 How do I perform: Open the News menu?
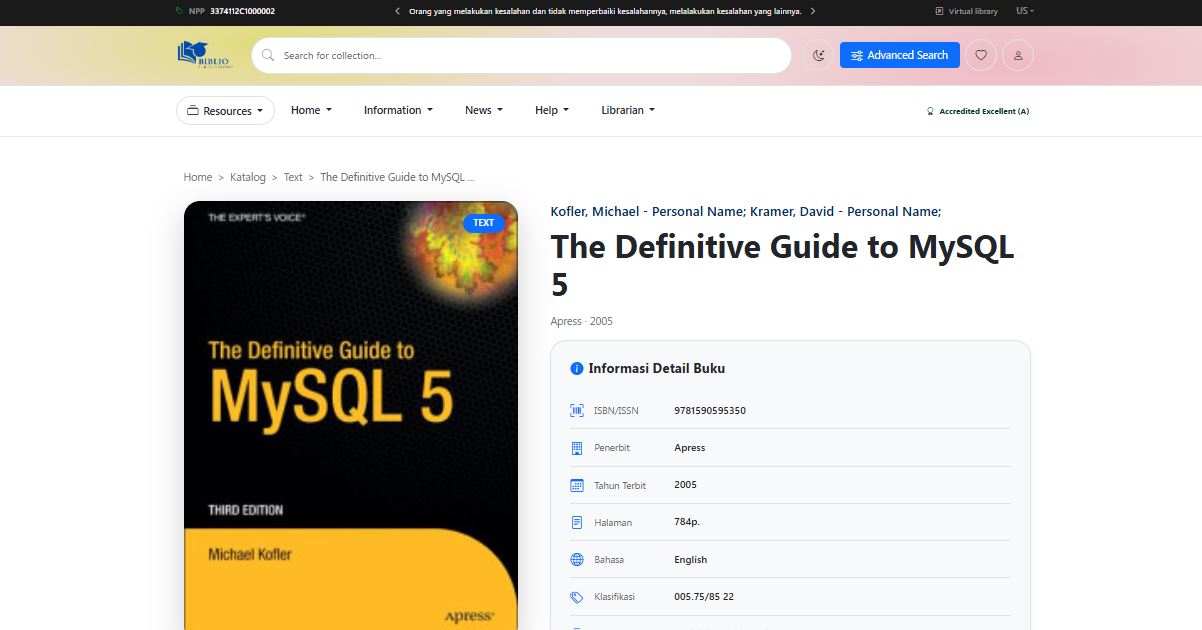point(484,110)
